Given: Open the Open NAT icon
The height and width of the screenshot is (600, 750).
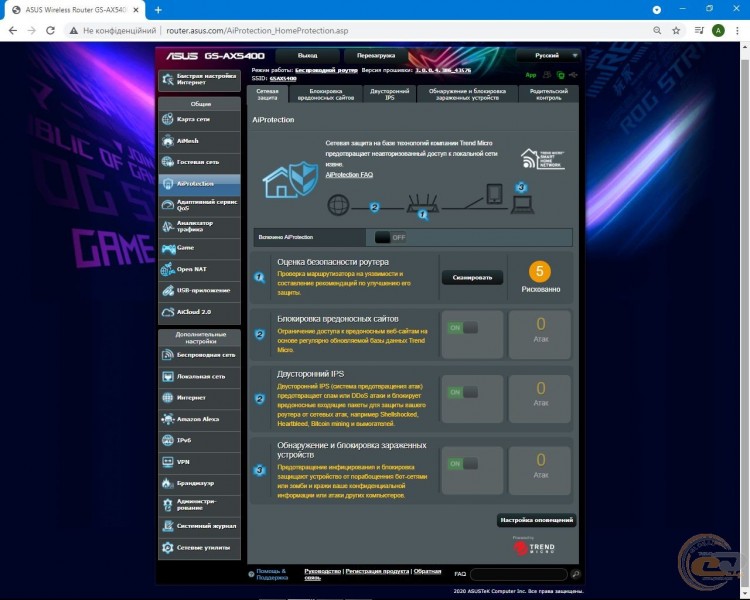Looking at the screenshot, I should click(x=167, y=269).
